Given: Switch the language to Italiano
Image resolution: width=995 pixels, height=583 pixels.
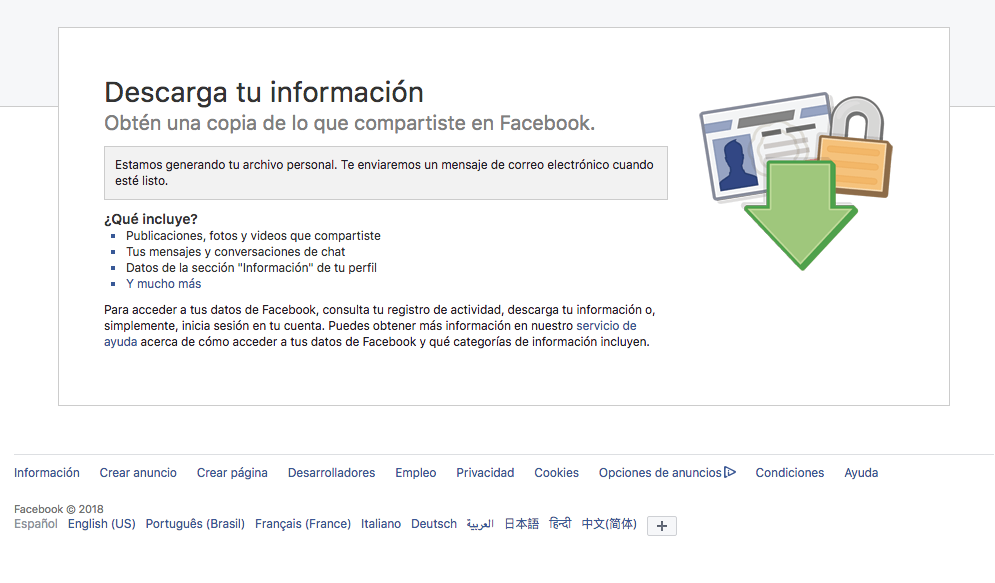Looking at the screenshot, I should (x=381, y=523).
